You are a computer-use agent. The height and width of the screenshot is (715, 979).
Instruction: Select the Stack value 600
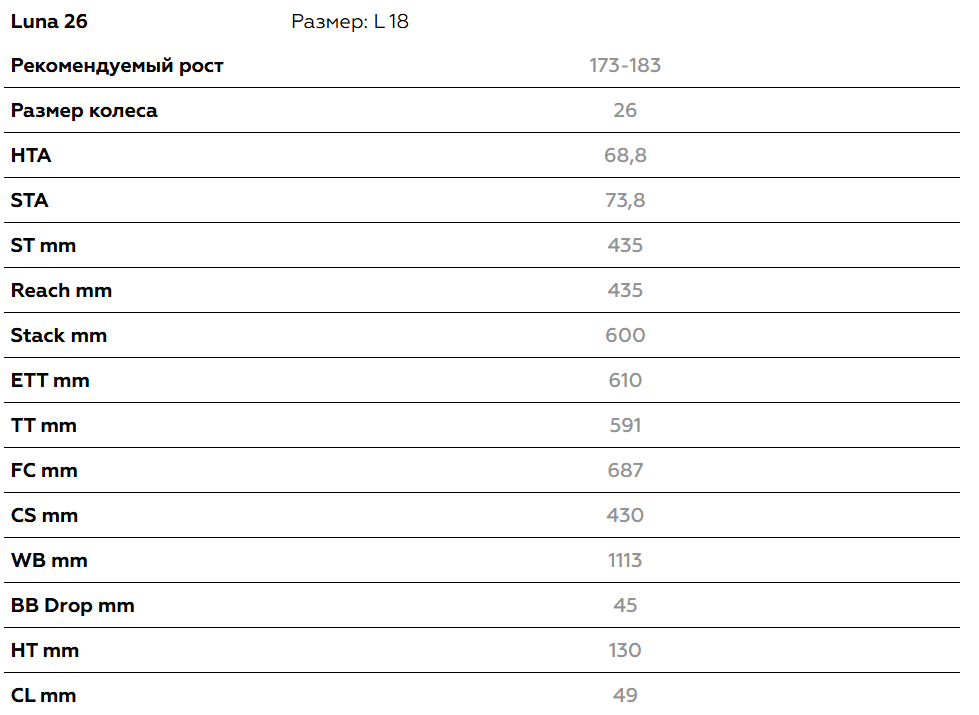[625, 336]
